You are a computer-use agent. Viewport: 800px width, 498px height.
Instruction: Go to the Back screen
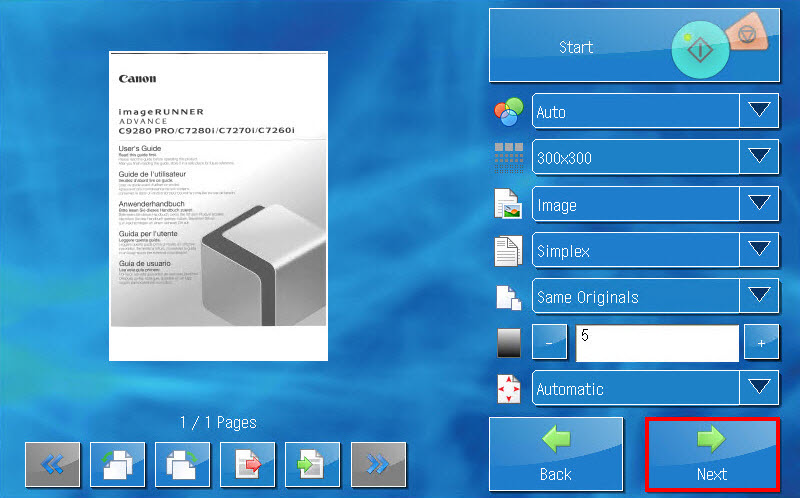click(x=555, y=454)
